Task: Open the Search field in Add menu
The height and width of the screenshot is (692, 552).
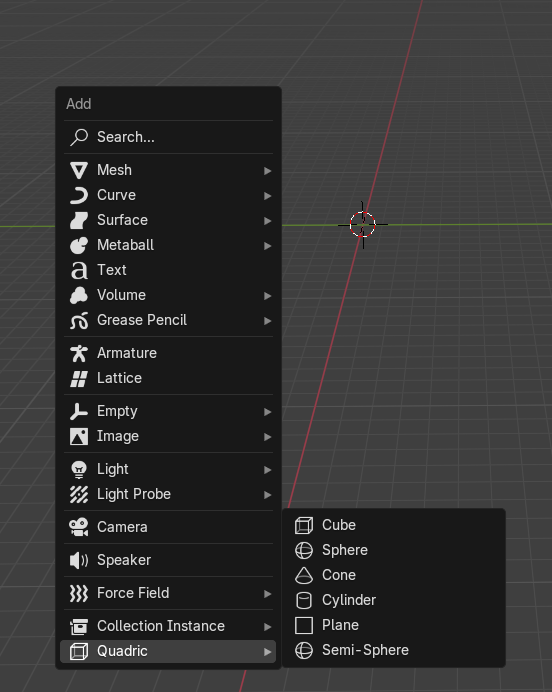Action: [168, 137]
